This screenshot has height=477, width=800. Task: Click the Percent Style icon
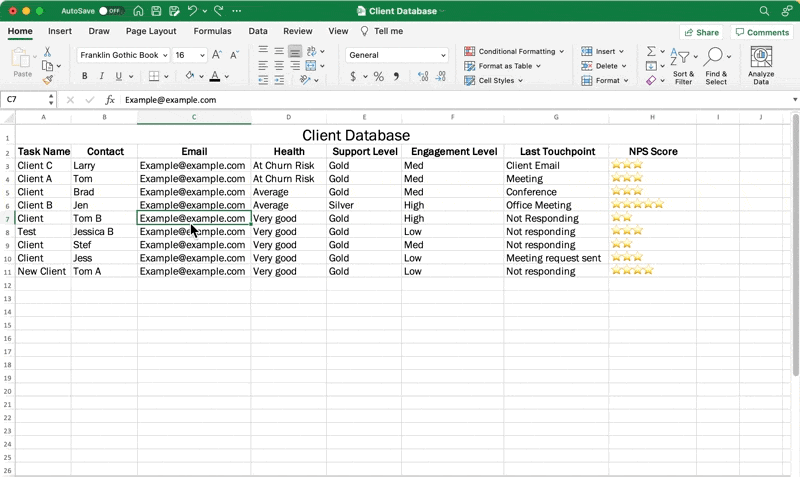coord(378,76)
